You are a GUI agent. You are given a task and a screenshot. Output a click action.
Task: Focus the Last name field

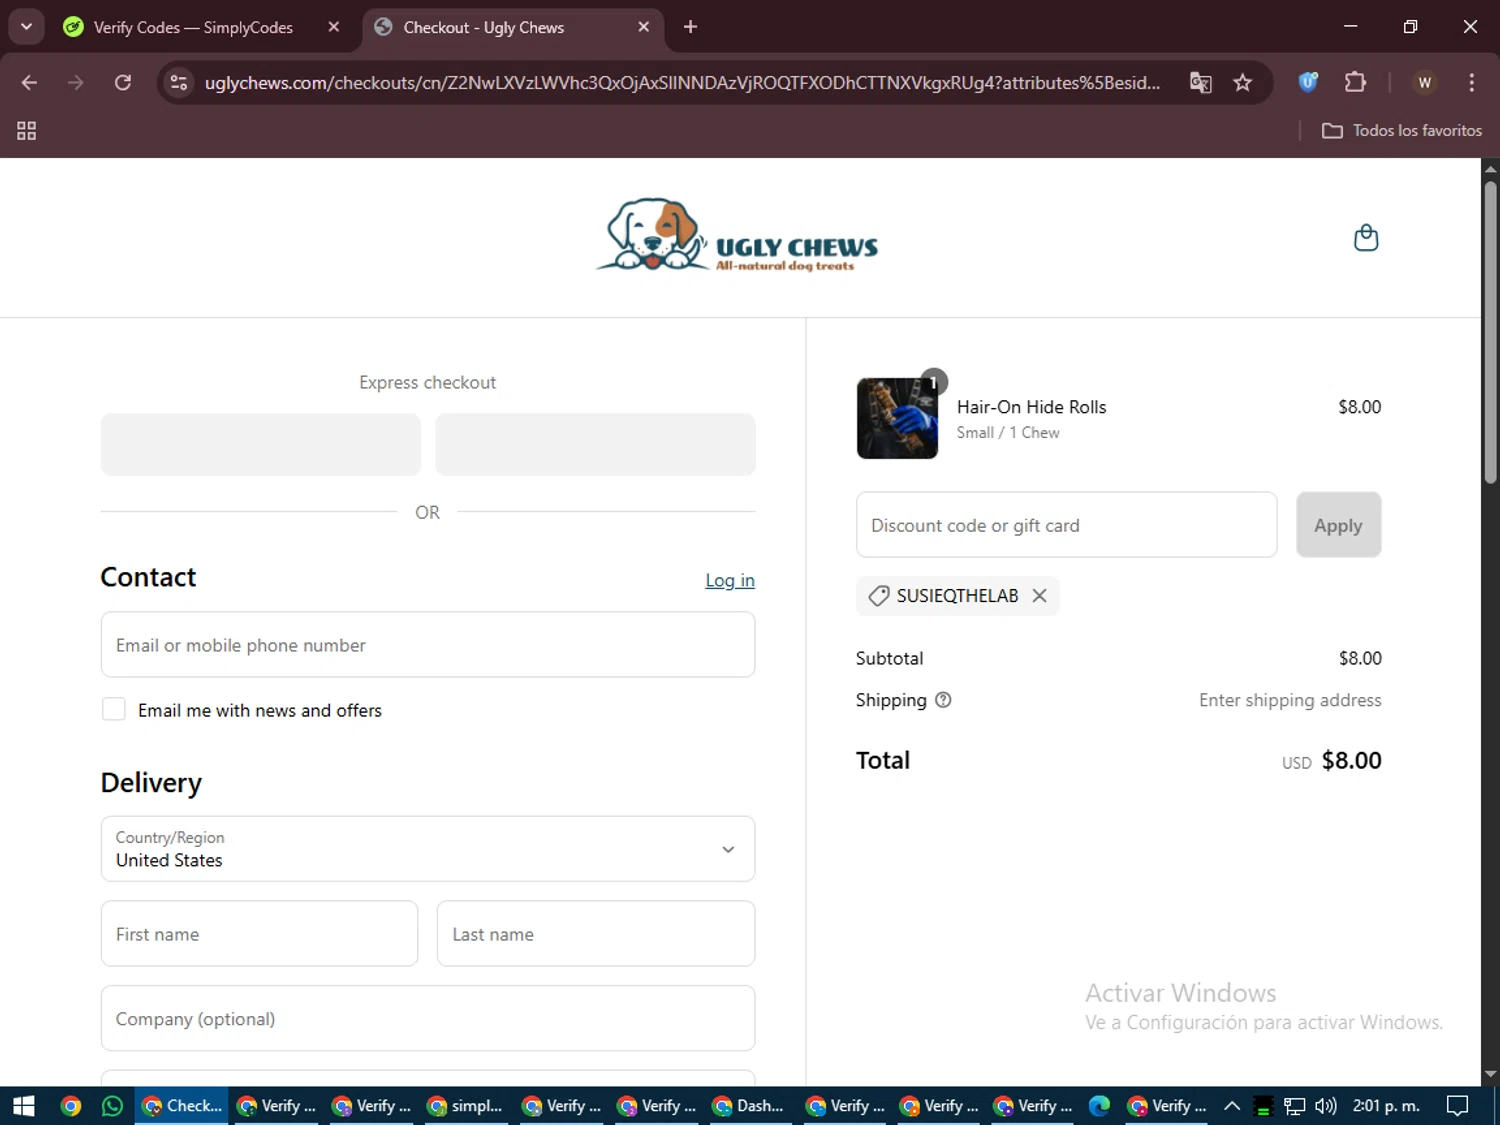596,934
